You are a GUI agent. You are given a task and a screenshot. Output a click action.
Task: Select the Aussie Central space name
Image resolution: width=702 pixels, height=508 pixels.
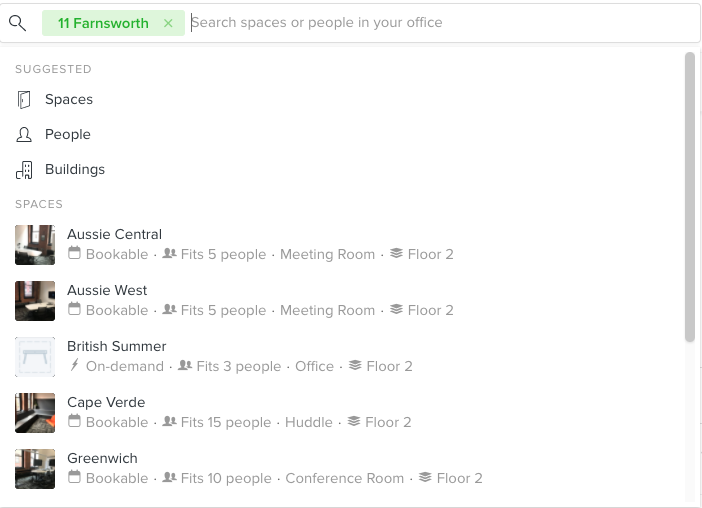click(x=115, y=234)
